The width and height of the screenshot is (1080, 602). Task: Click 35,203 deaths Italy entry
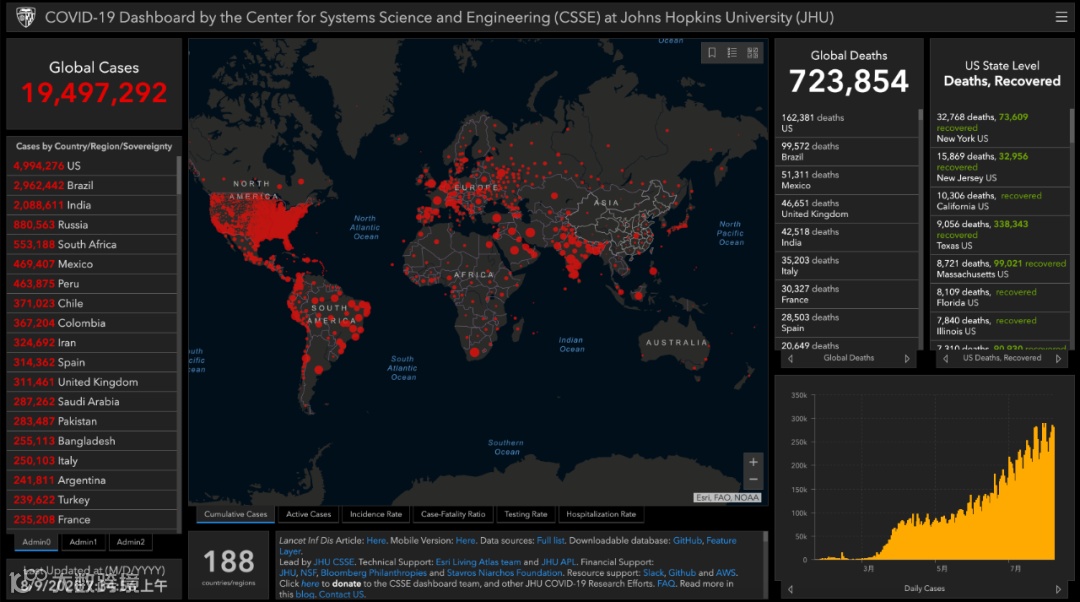tap(847, 266)
